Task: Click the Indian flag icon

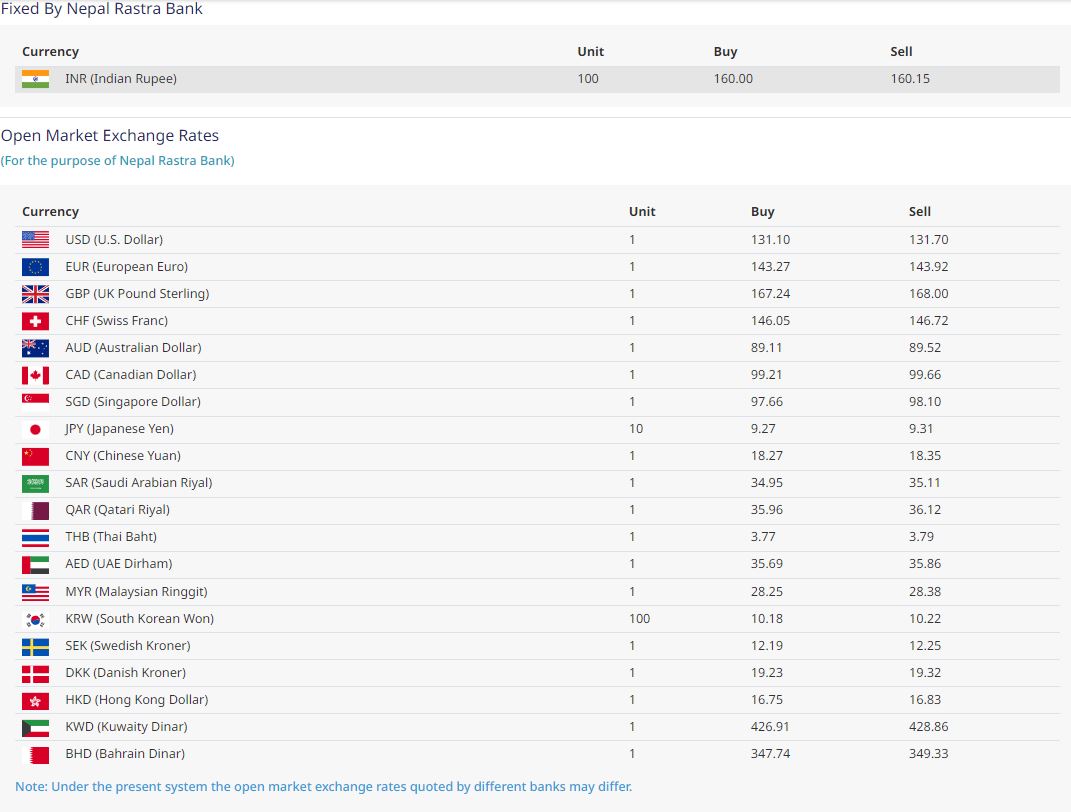Action: [36, 79]
